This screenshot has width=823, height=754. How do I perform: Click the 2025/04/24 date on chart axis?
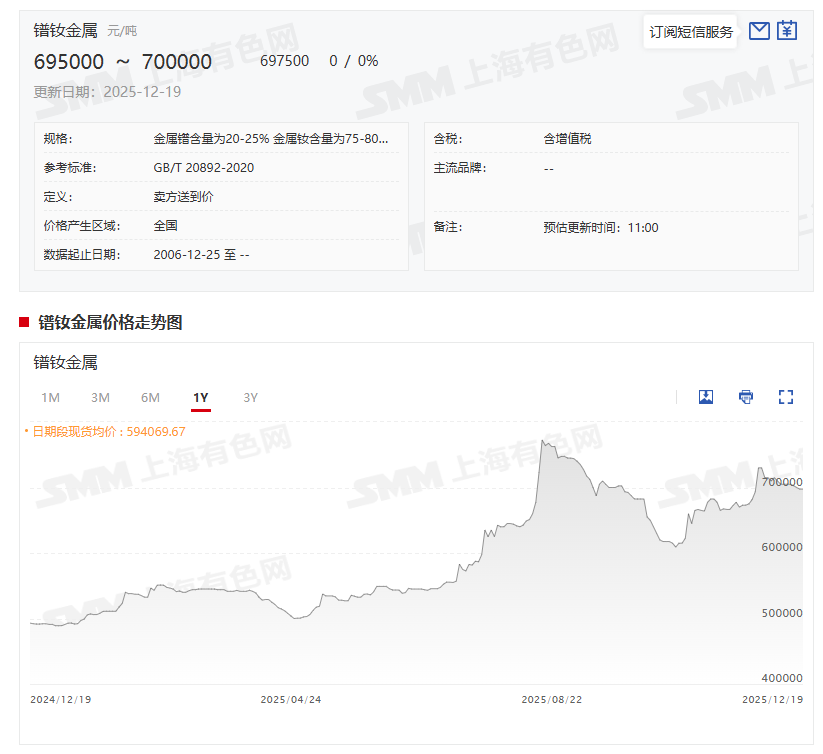(290, 700)
